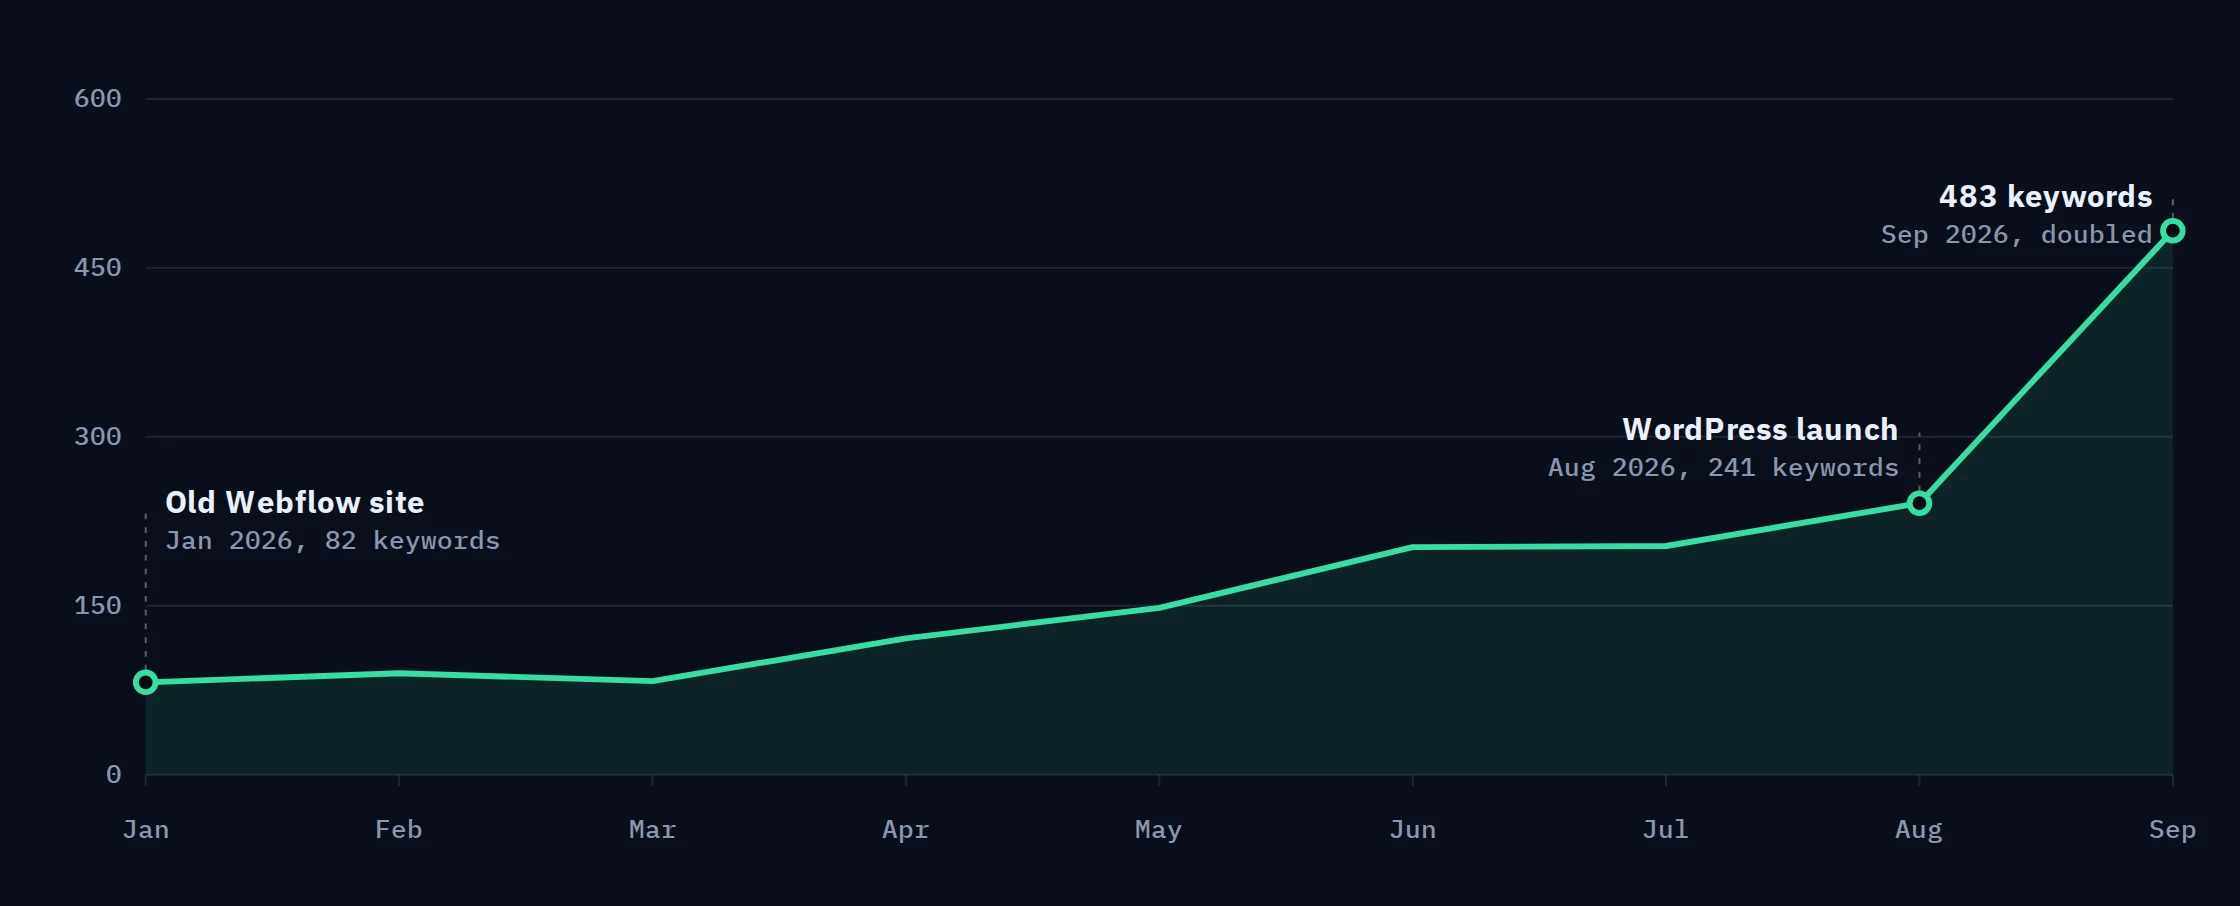Select the 'Old Webflow site' annotation heading
Viewport: 2240px width, 906px height.
point(295,503)
